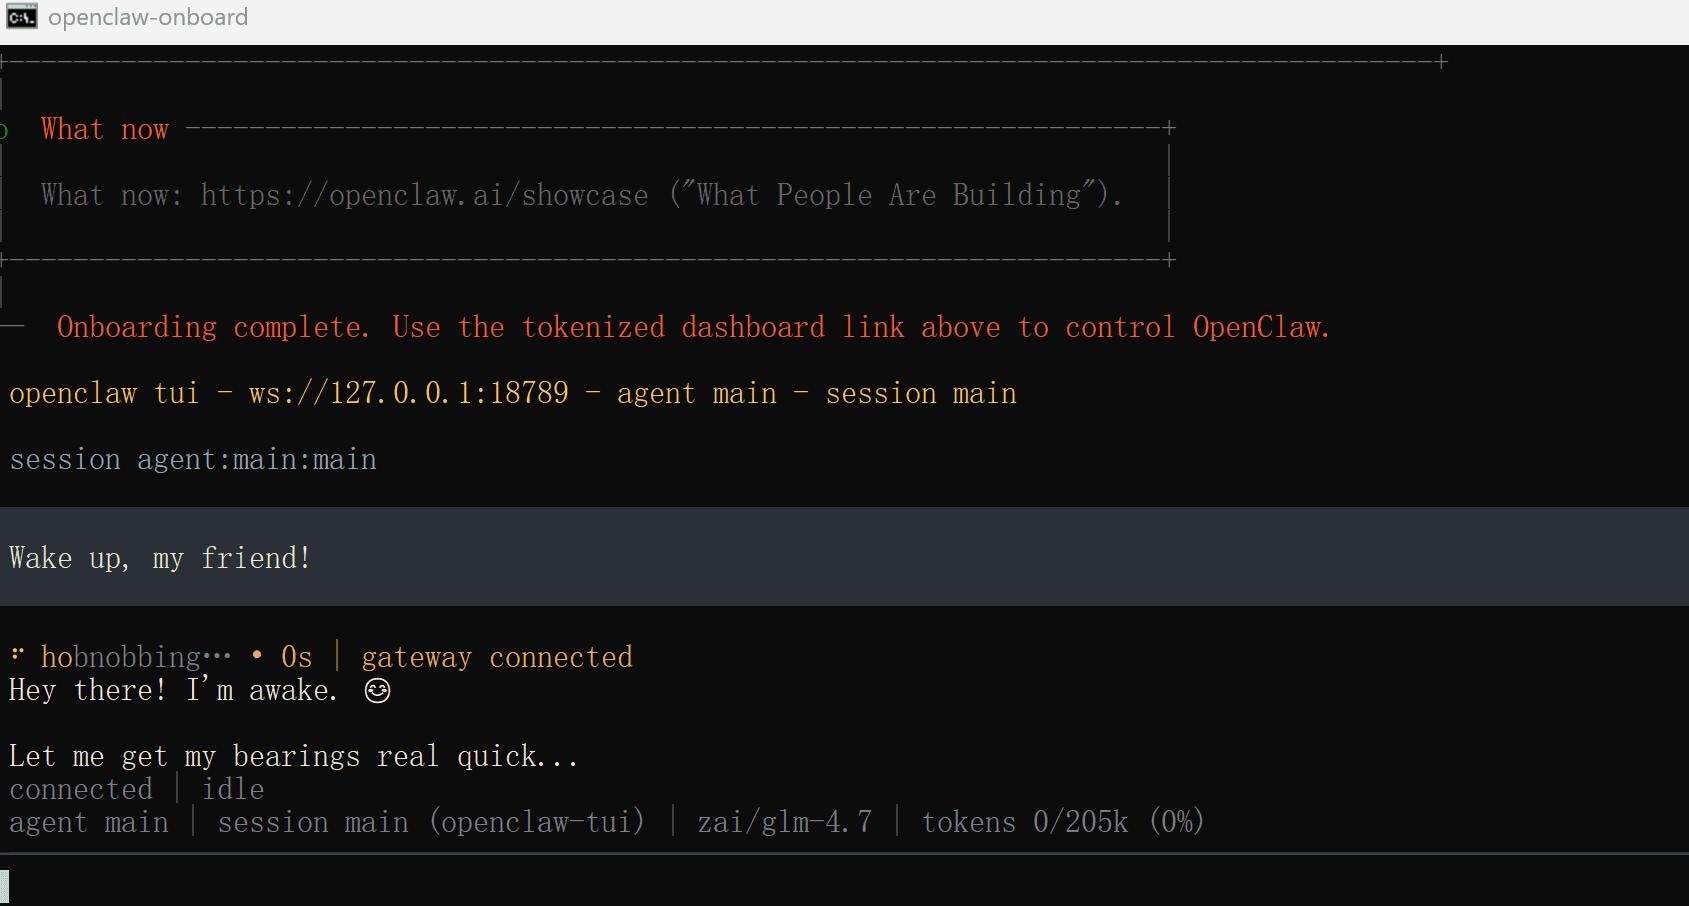
Task: Click the session main (openclaw-tui) footer label
Action: pyautogui.click(x=431, y=822)
